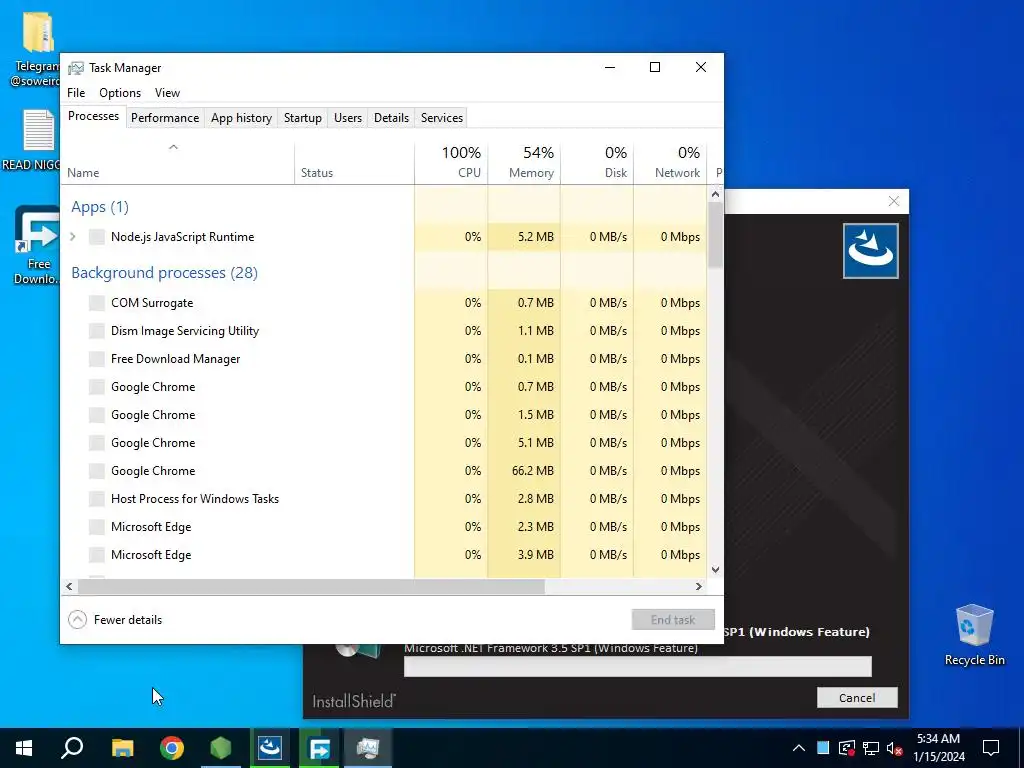Select the Host Process for Windows Tasks icon
Viewport: 1024px width, 768px height.
tap(97, 498)
